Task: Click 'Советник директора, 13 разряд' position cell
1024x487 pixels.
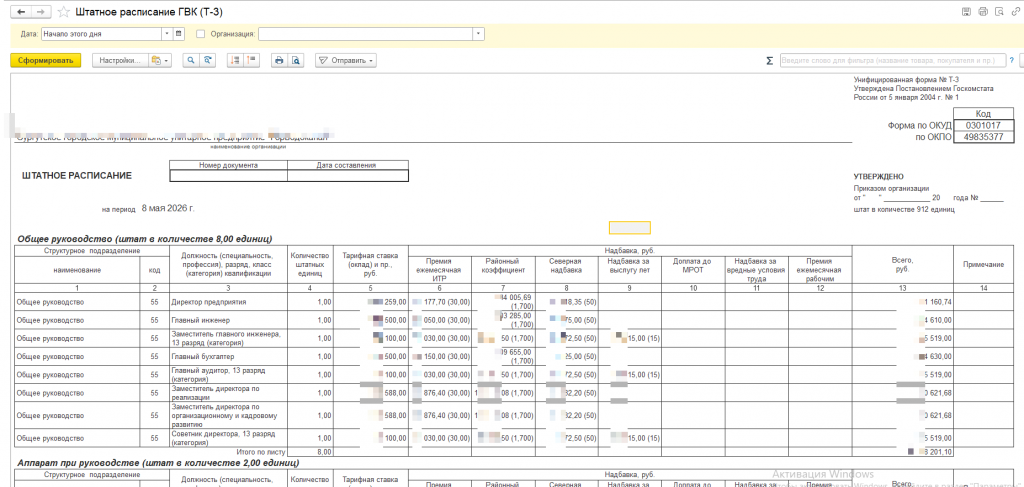Action: pyautogui.click(x=229, y=438)
